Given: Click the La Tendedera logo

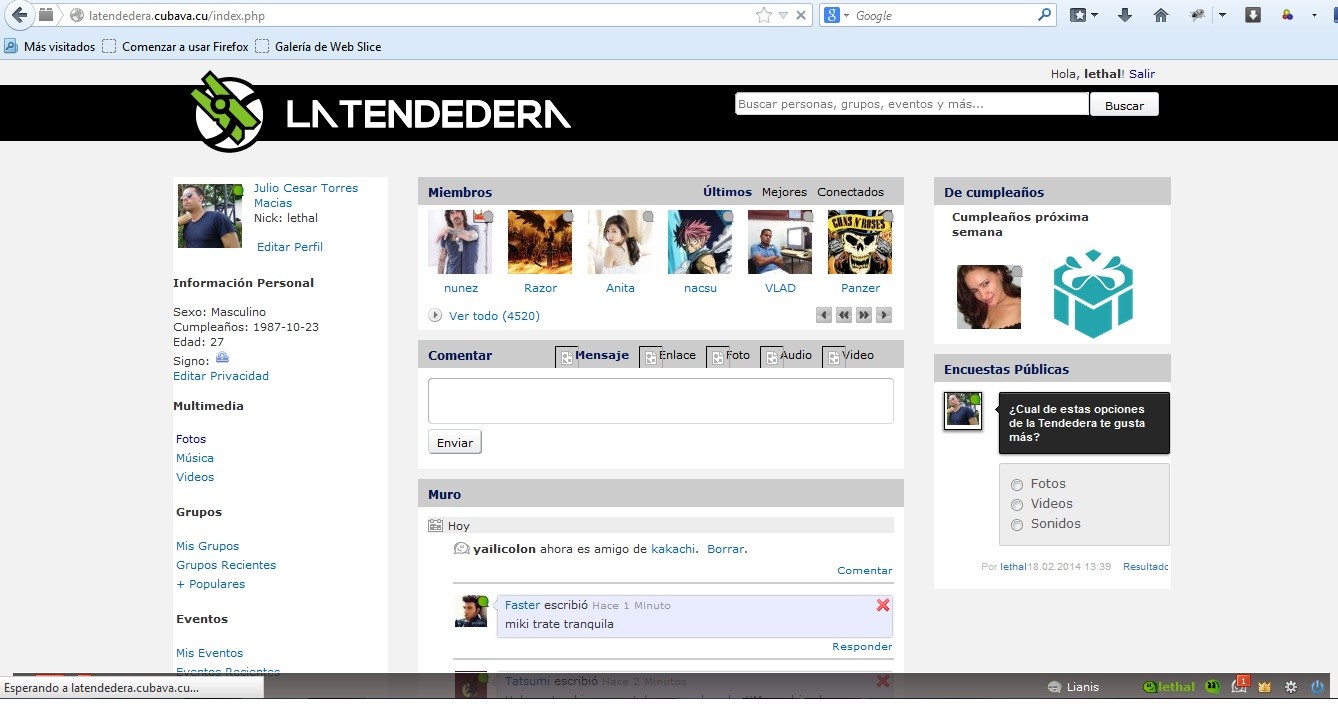Looking at the screenshot, I should [x=381, y=112].
